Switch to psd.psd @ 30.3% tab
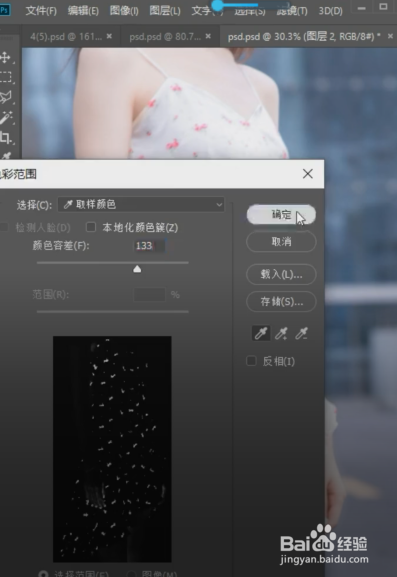 (x=305, y=36)
